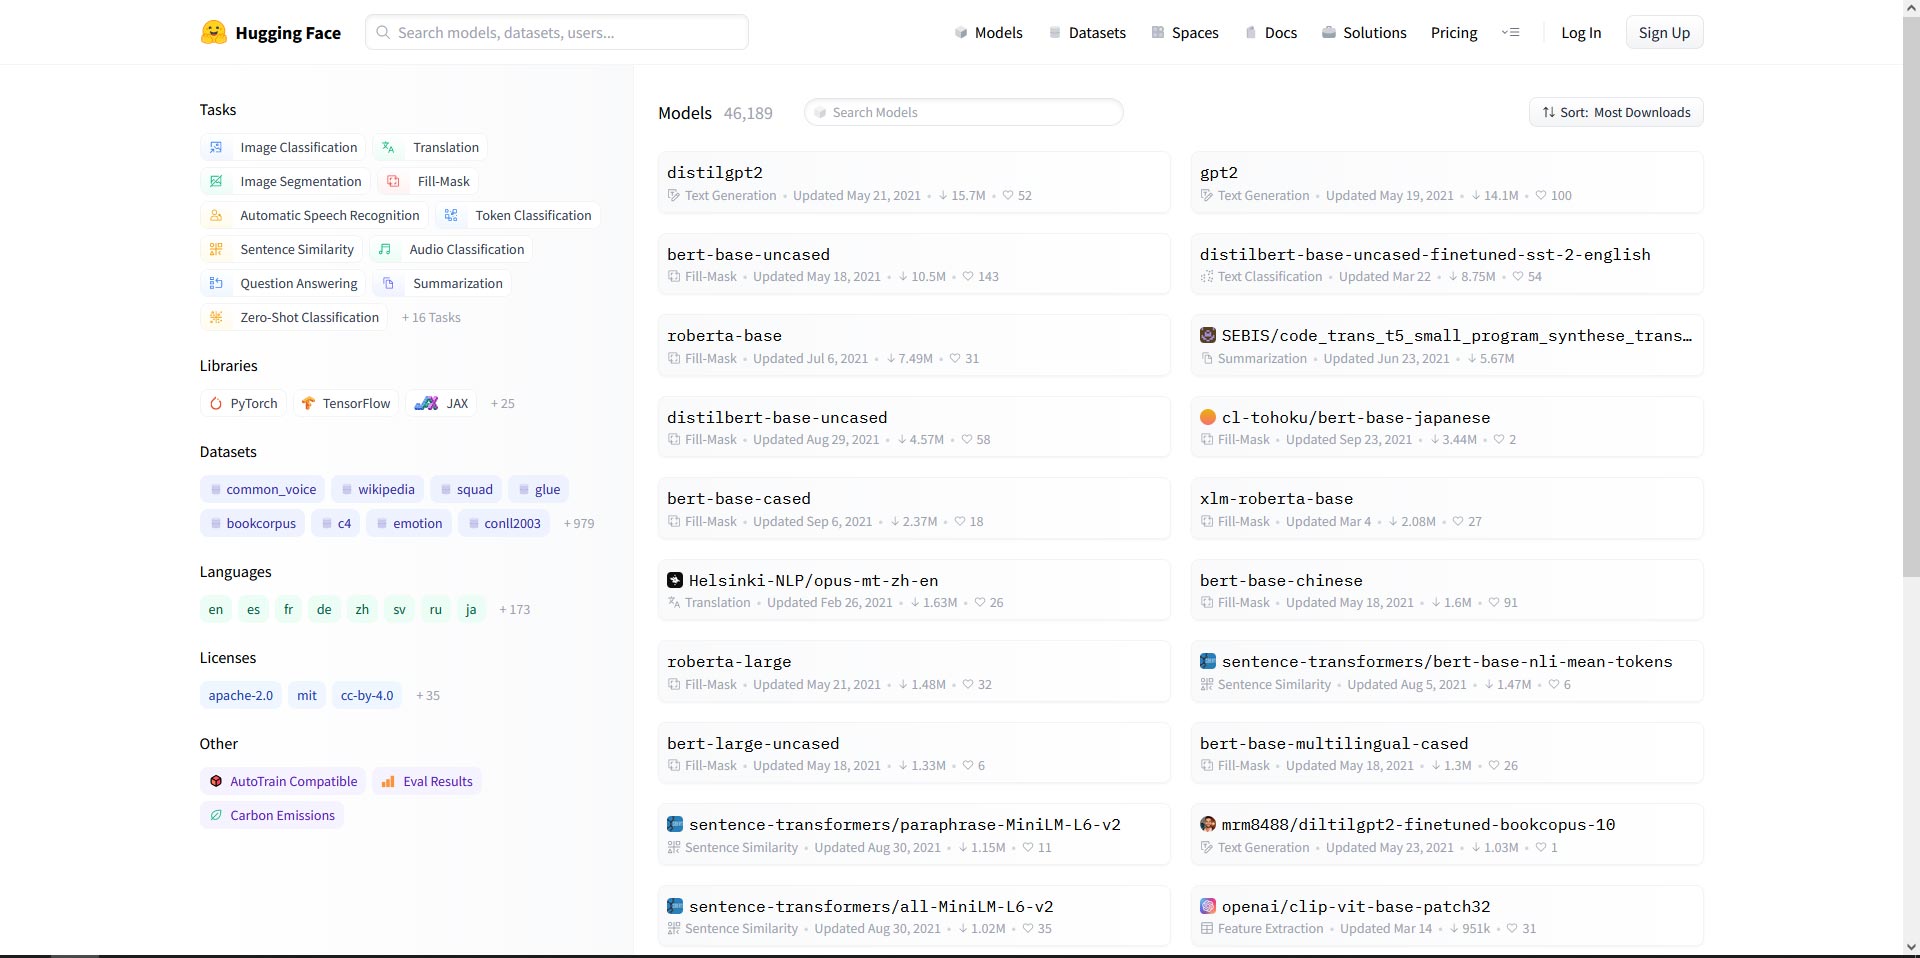Click the mrm8488 avatar icon
Viewport: 1920px width, 958px height.
click(1208, 824)
